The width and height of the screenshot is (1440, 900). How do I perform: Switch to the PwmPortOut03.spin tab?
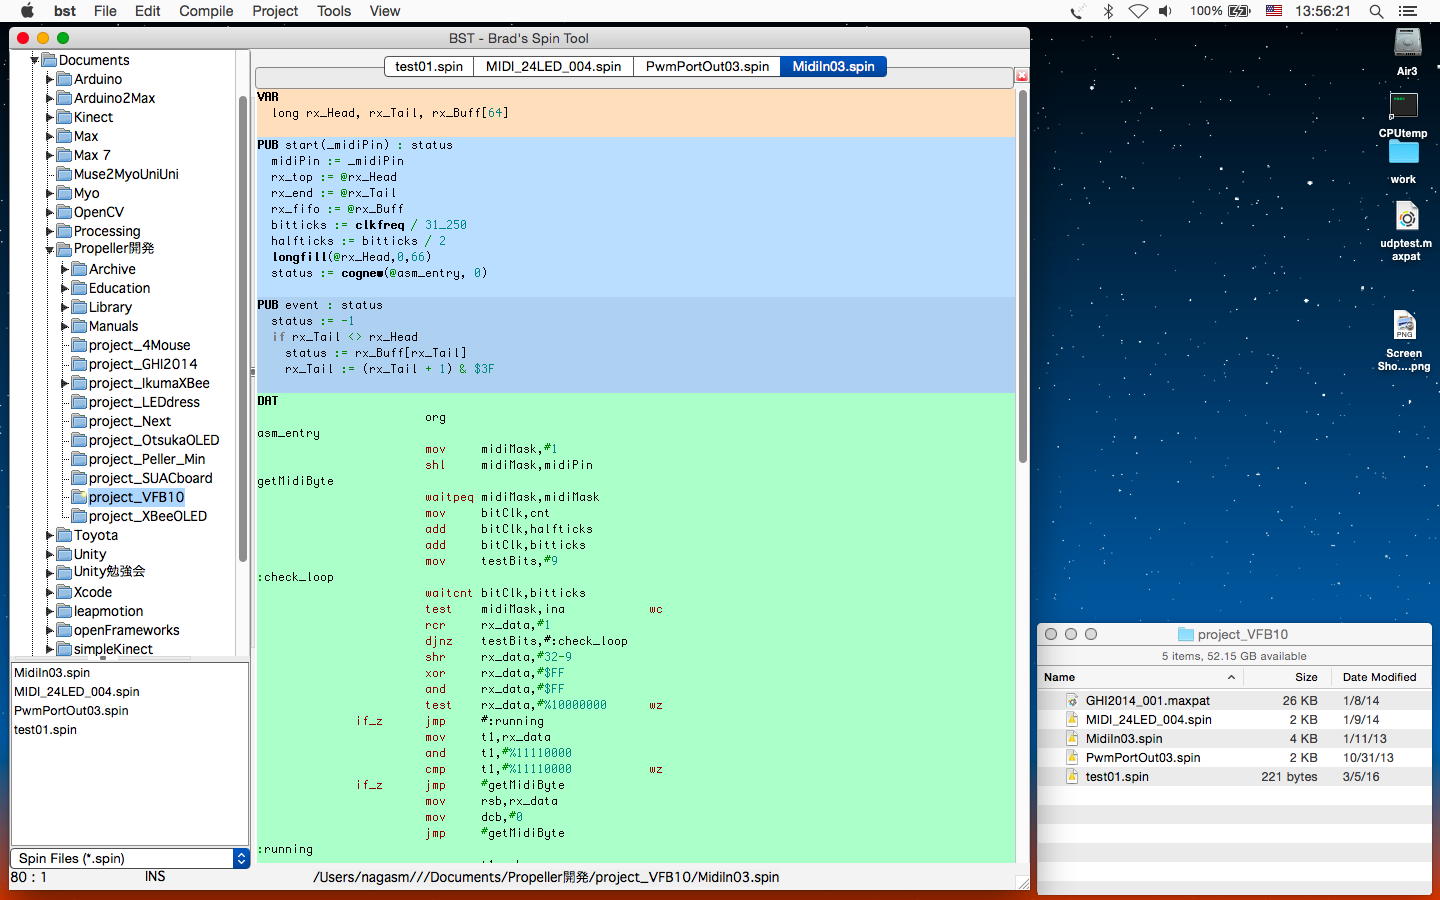[x=707, y=66]
